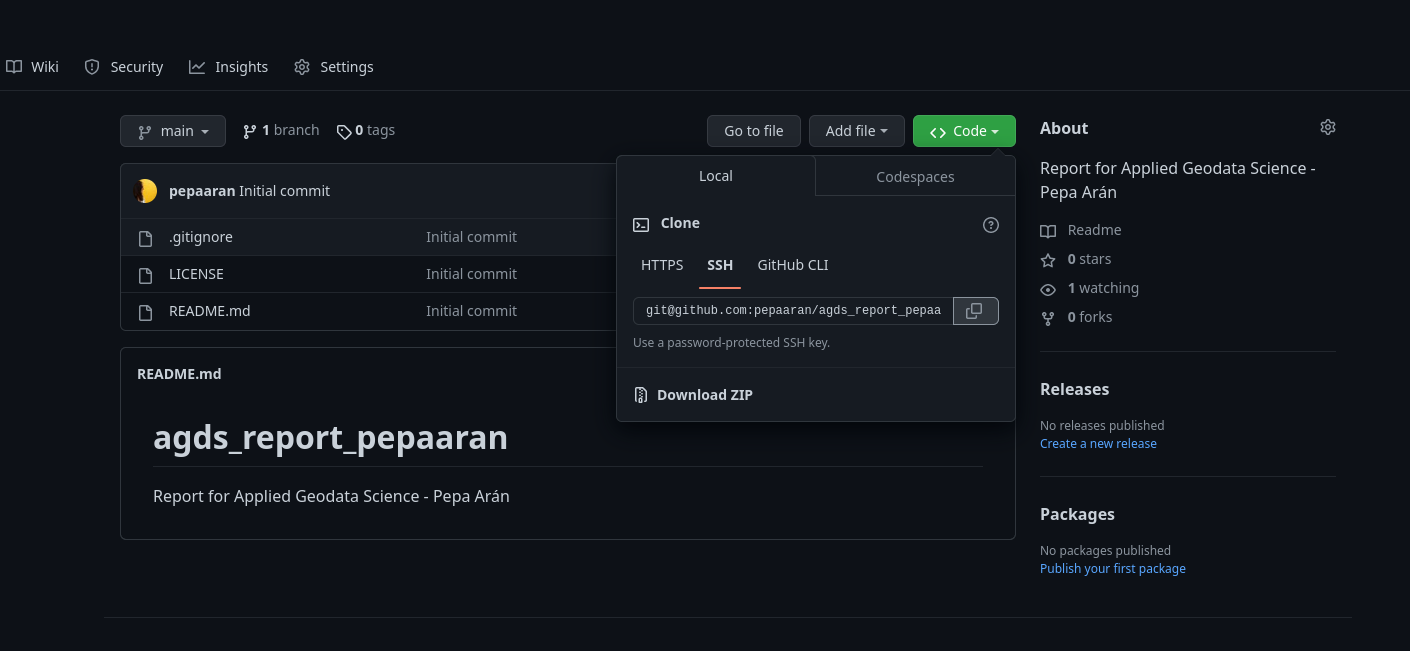Click the book icon beside Readme

click(x=1048, y=231)
